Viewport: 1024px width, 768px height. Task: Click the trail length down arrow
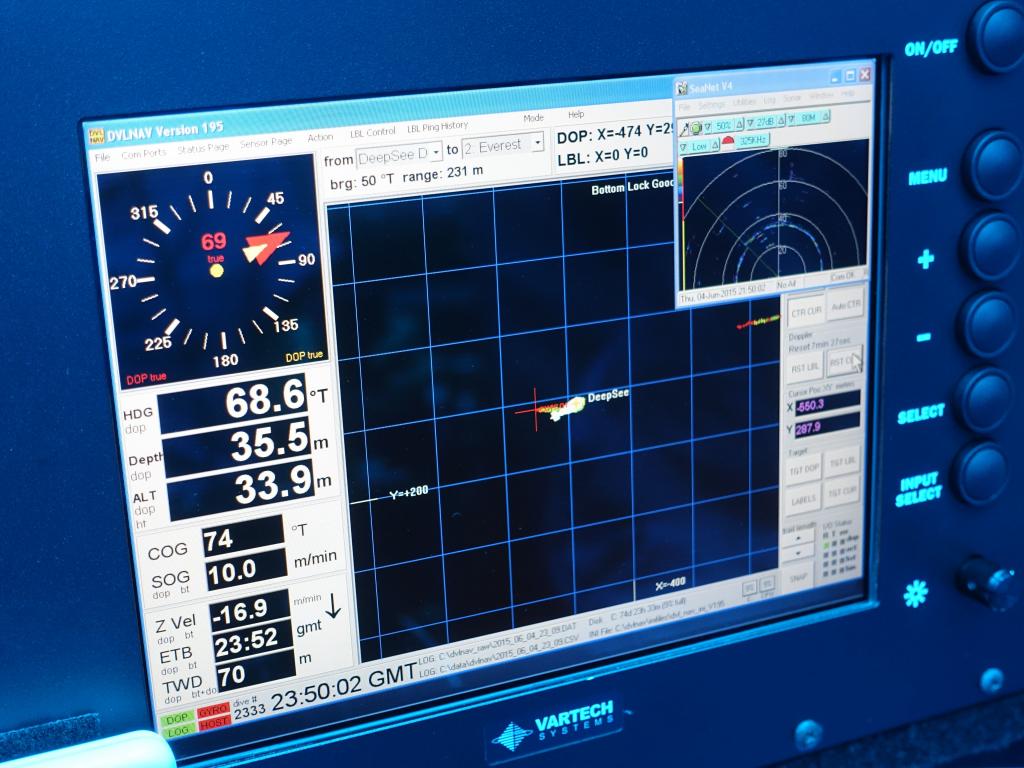point(798,553)
